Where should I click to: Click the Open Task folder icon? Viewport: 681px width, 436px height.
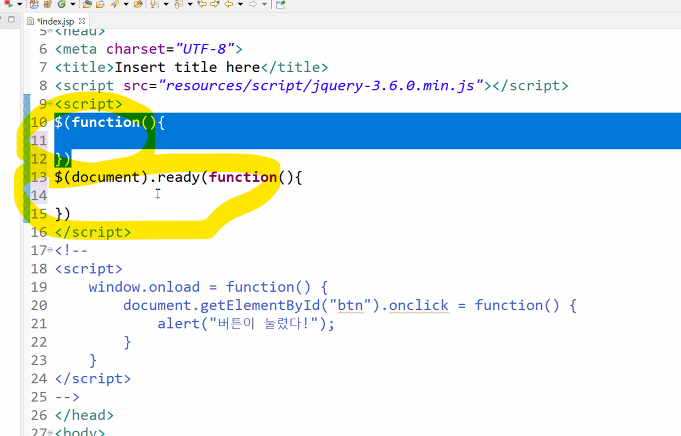(100, 4)
